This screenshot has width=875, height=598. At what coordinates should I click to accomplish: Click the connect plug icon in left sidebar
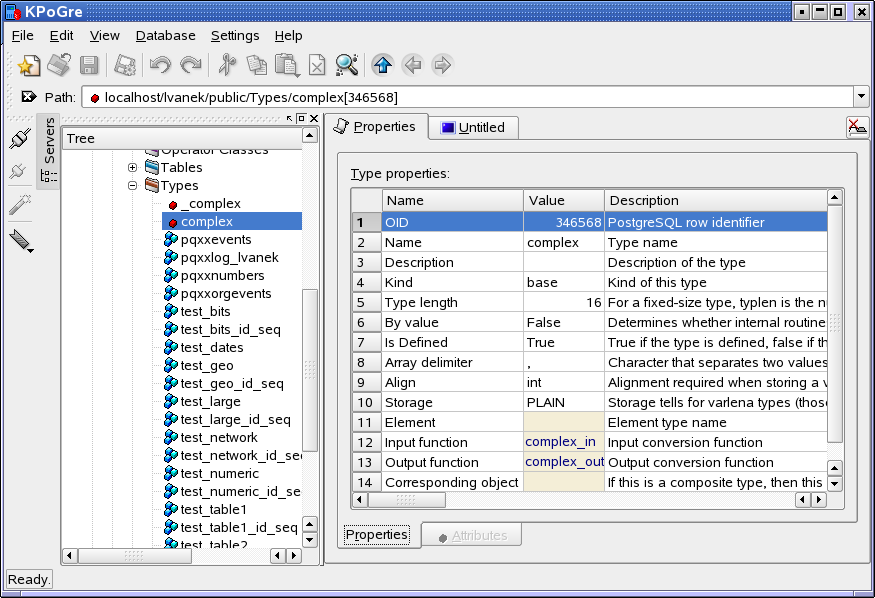19,138
